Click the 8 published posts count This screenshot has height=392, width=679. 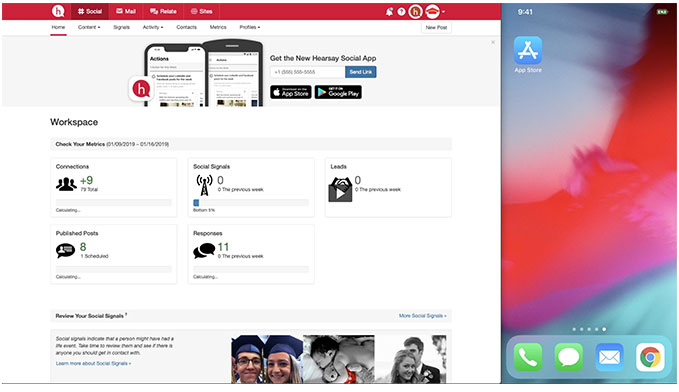coord(83,247)
